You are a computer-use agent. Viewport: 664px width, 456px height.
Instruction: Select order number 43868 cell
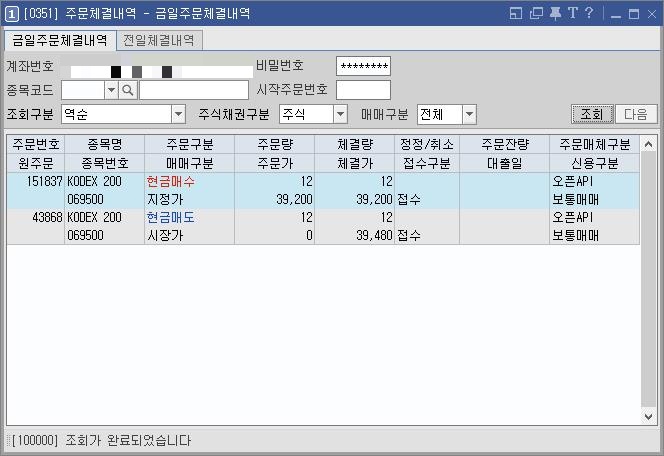tap(36, 218)
